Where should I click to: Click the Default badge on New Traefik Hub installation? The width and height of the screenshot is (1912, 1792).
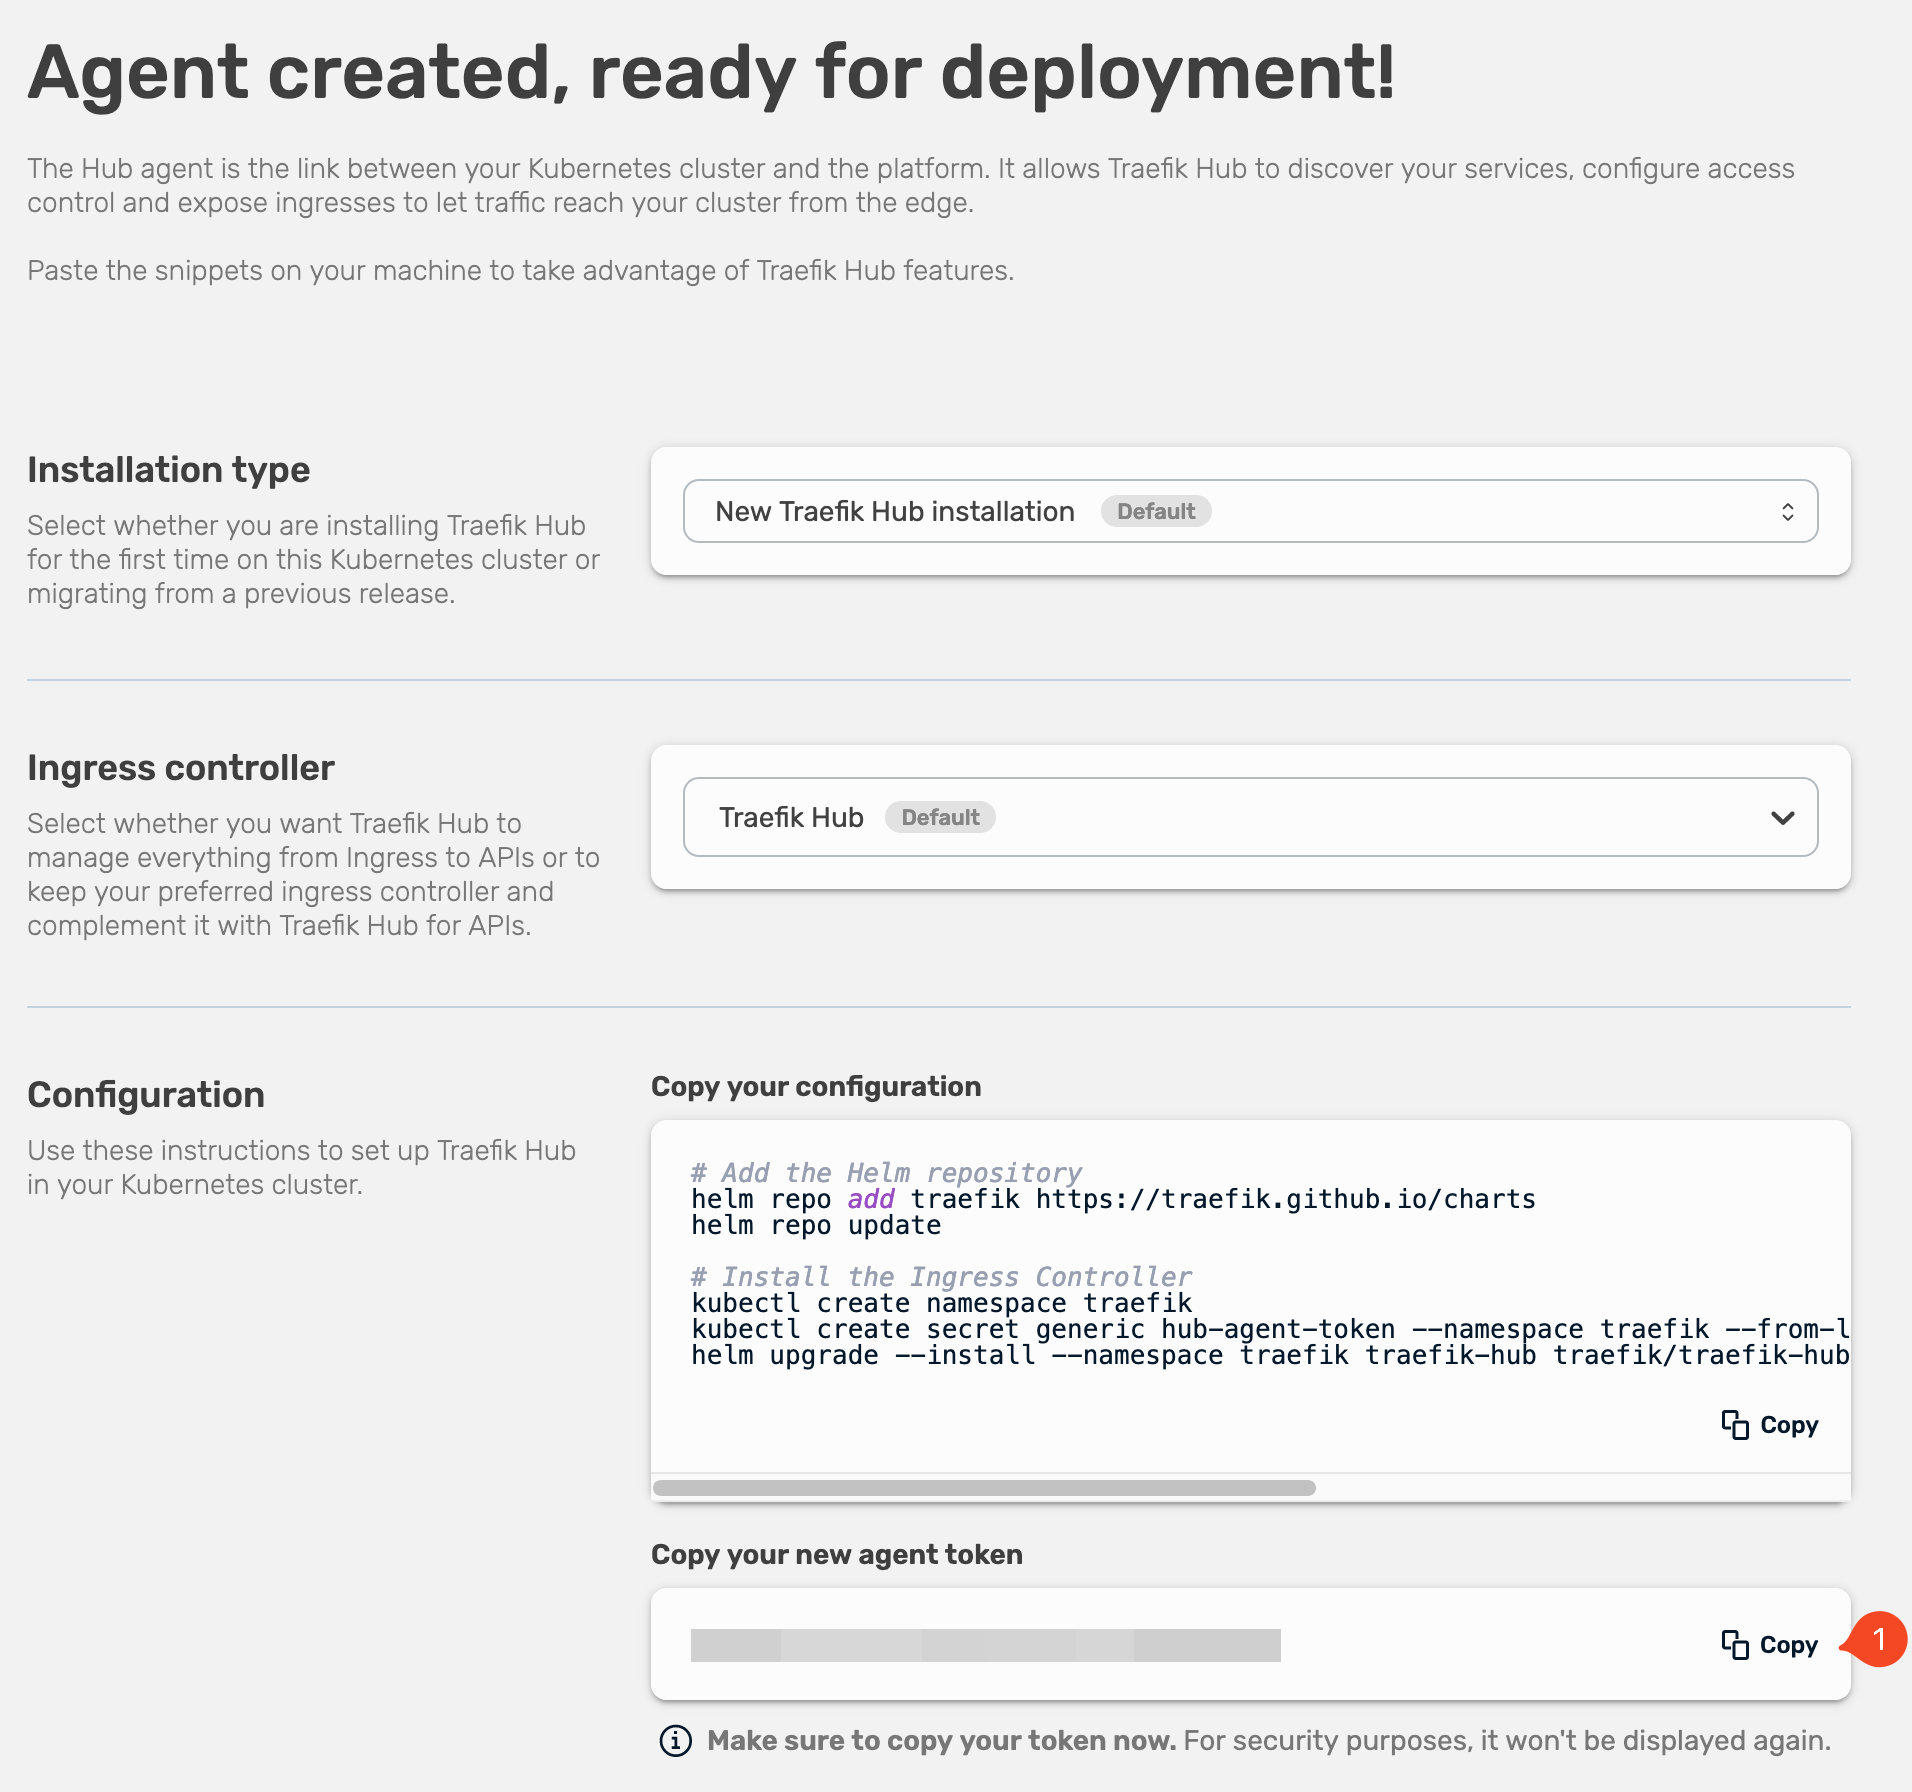click(x=1156, y=512)
